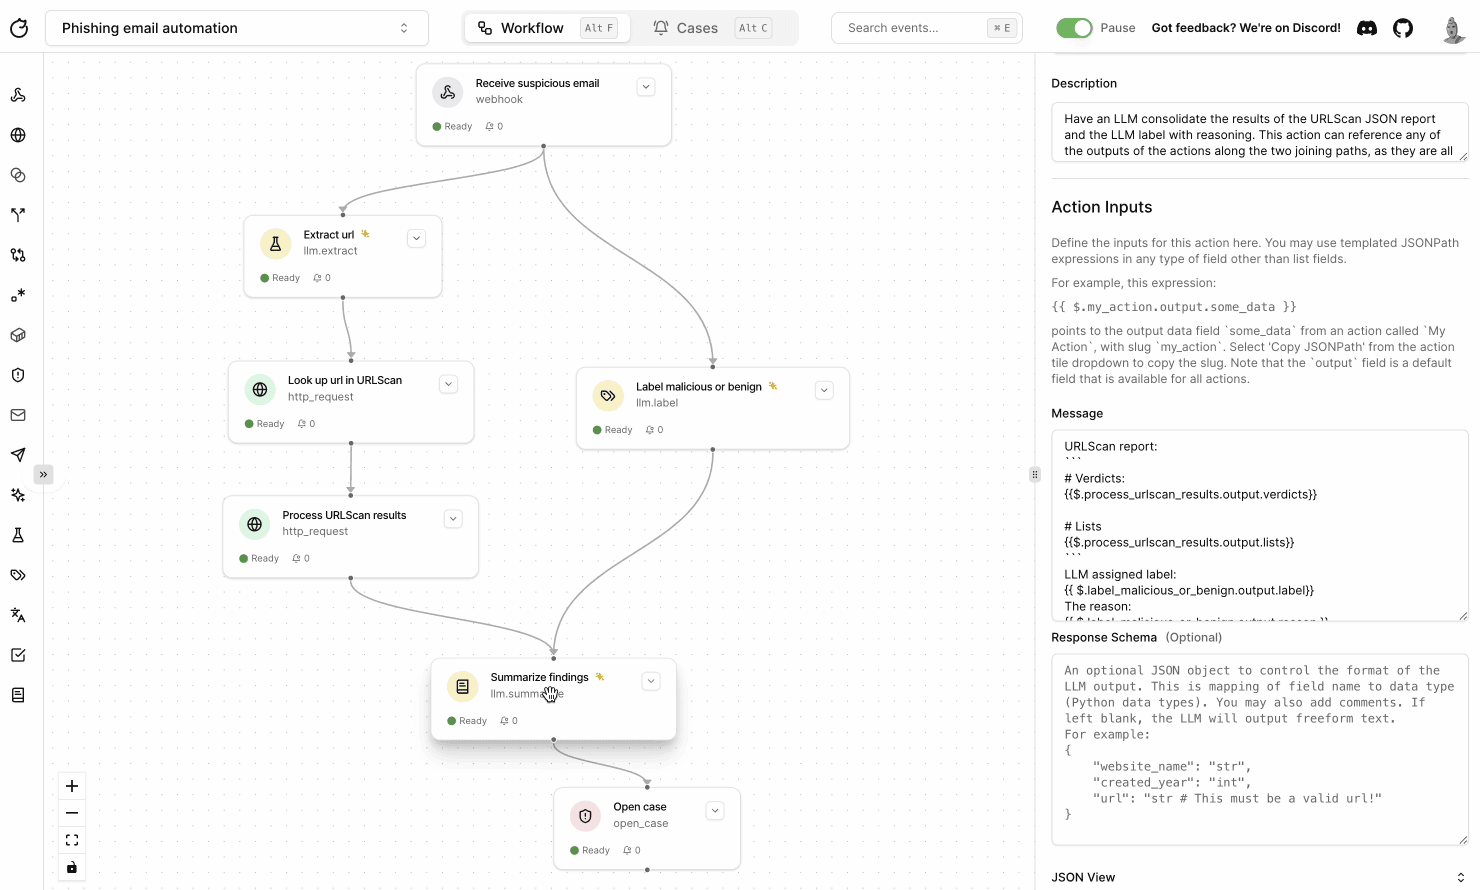
Task: Zoom in the workflow canvas
Action: point(72,786)
